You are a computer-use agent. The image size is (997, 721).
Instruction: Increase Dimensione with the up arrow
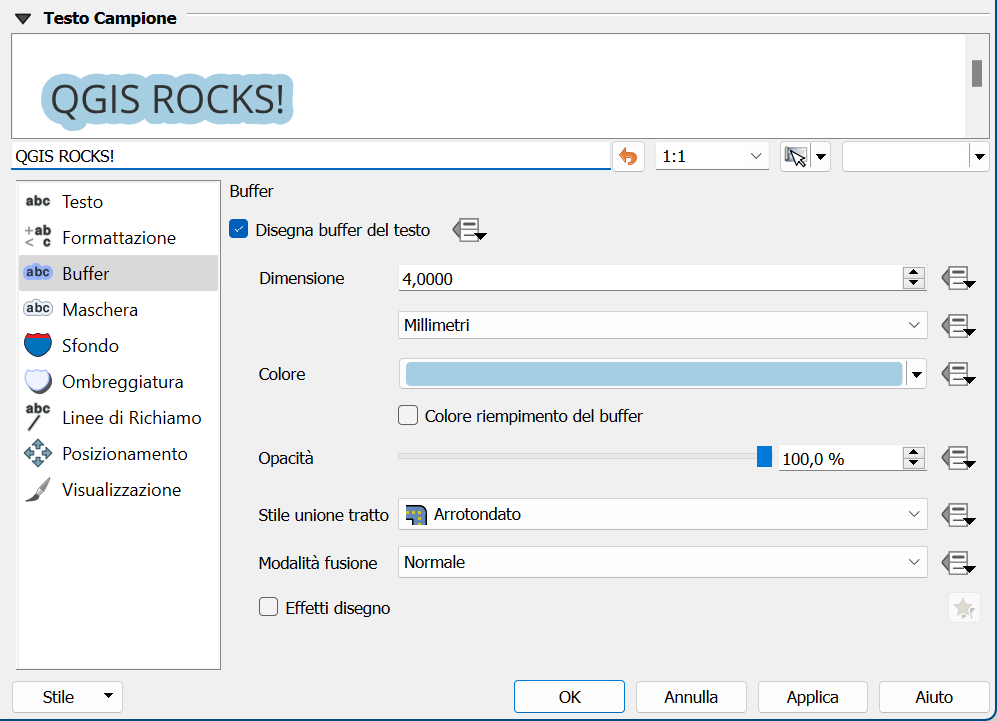[x=914, y=272]
